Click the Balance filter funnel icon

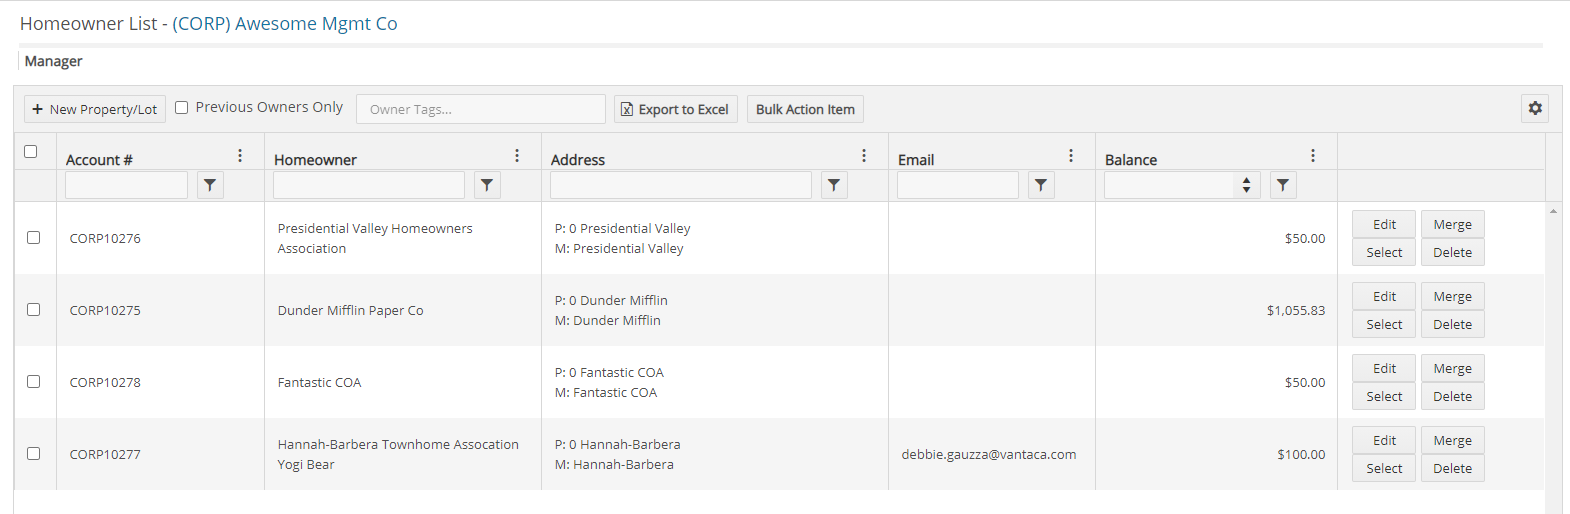[1283, 185]
